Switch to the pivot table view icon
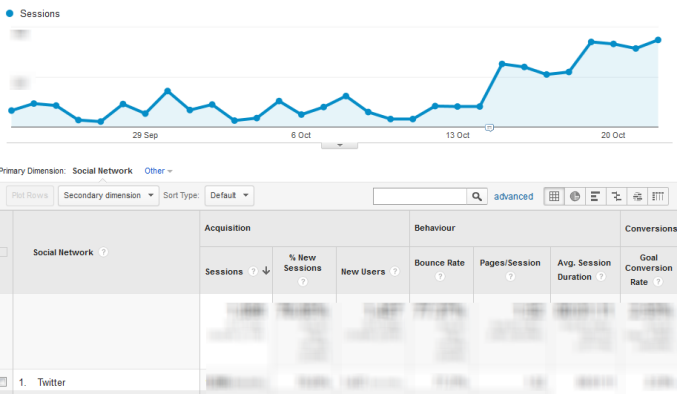 point(658,196)
